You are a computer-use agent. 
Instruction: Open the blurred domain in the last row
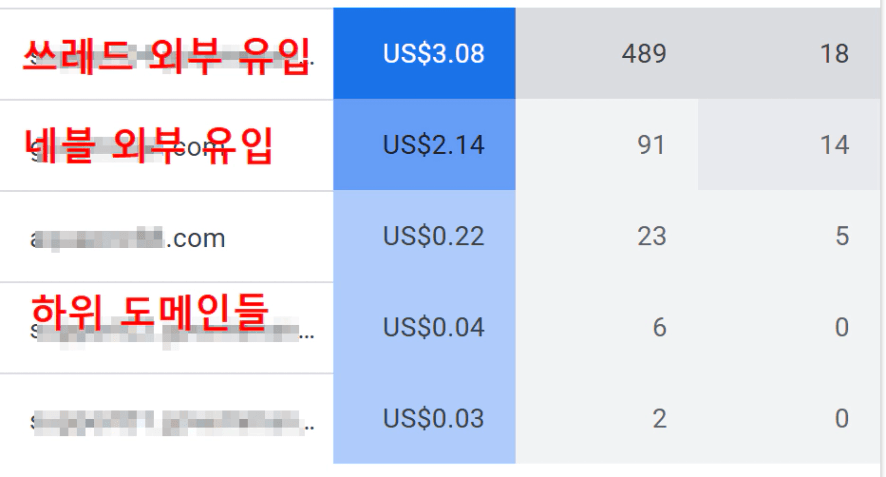pyautogui.click(x=170, y=420)
